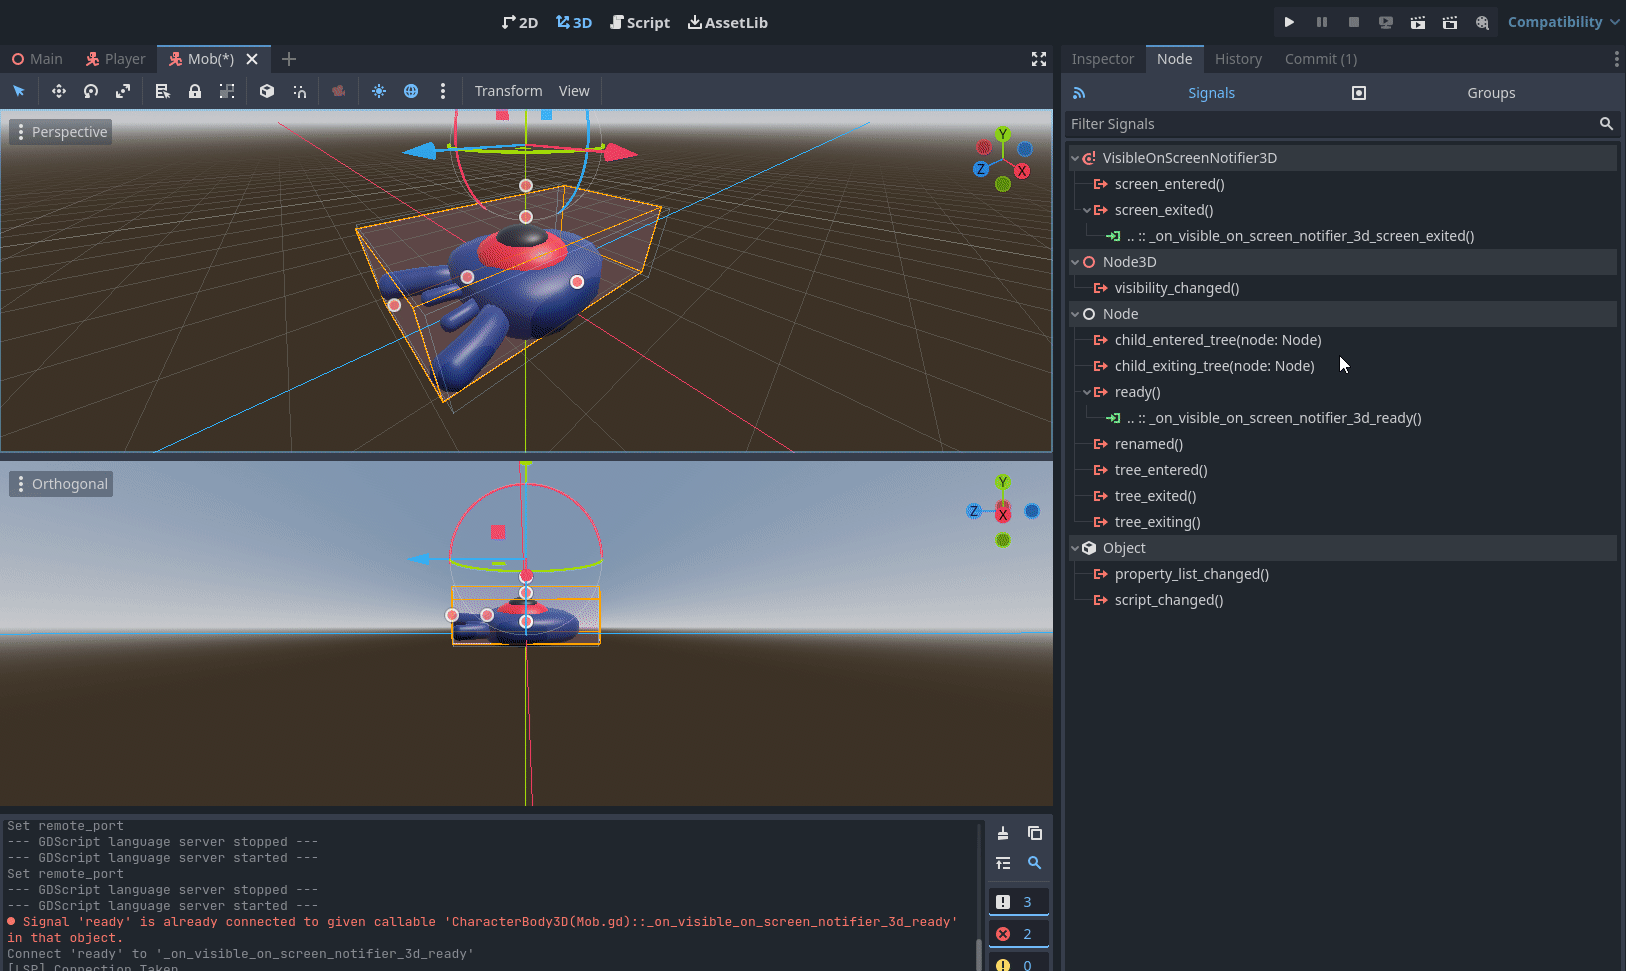Select the Scale Mode tool
Viewport: 1626px width, 971px height.
123,90
